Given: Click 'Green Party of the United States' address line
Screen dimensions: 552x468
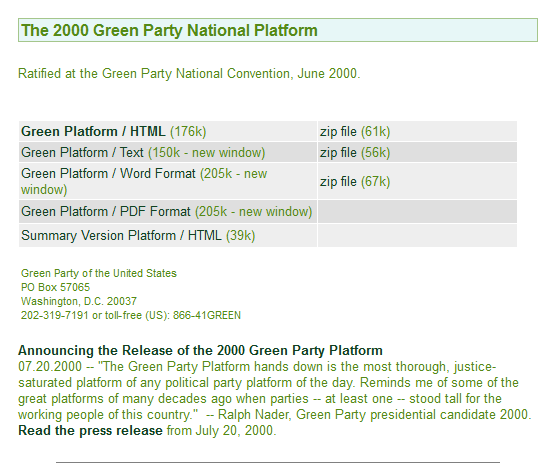Looking at the screenshot, I should tap(99, 273).
